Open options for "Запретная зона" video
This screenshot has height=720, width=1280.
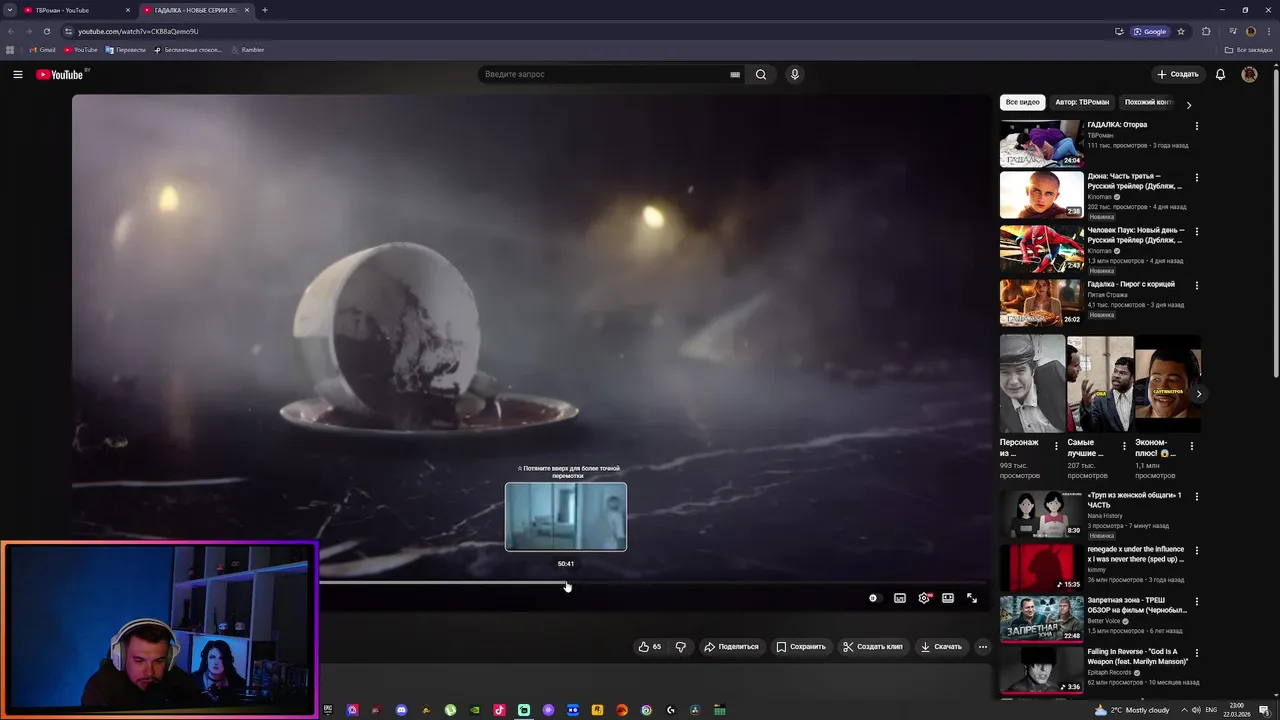pyautogui.click(x=1196, y=602)
